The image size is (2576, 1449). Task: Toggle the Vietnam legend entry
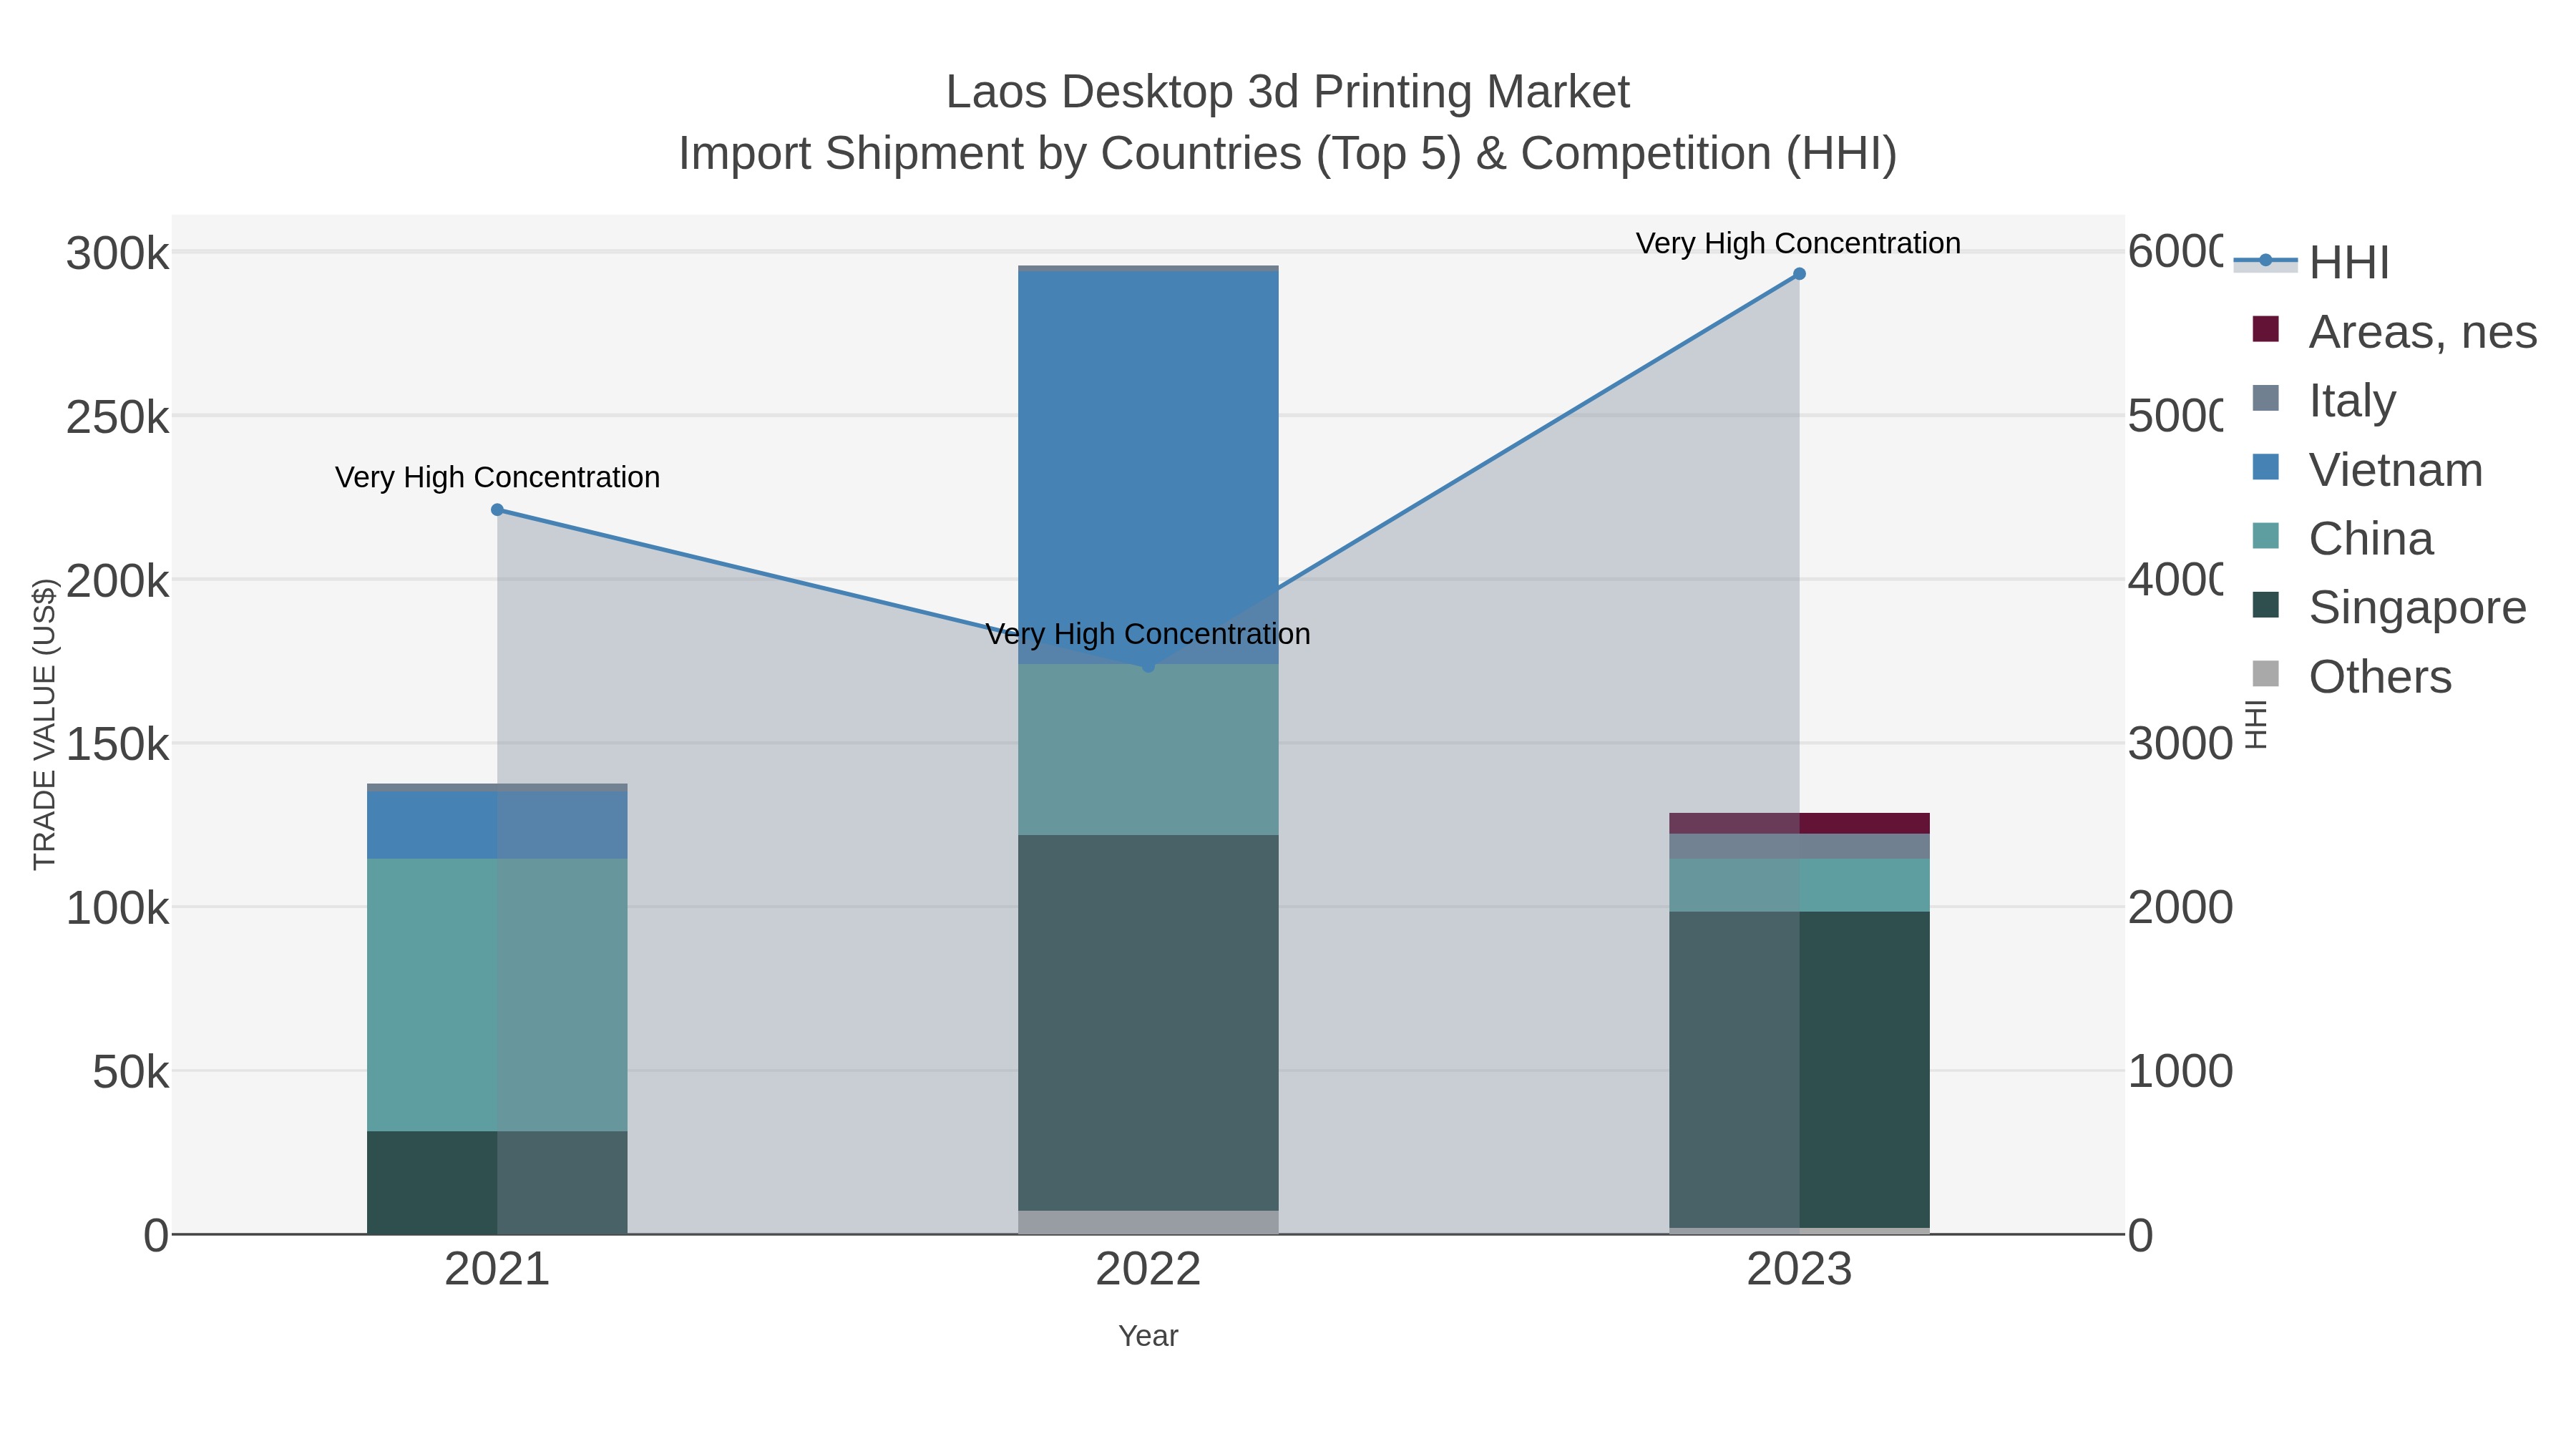(x=2367, y=469)
